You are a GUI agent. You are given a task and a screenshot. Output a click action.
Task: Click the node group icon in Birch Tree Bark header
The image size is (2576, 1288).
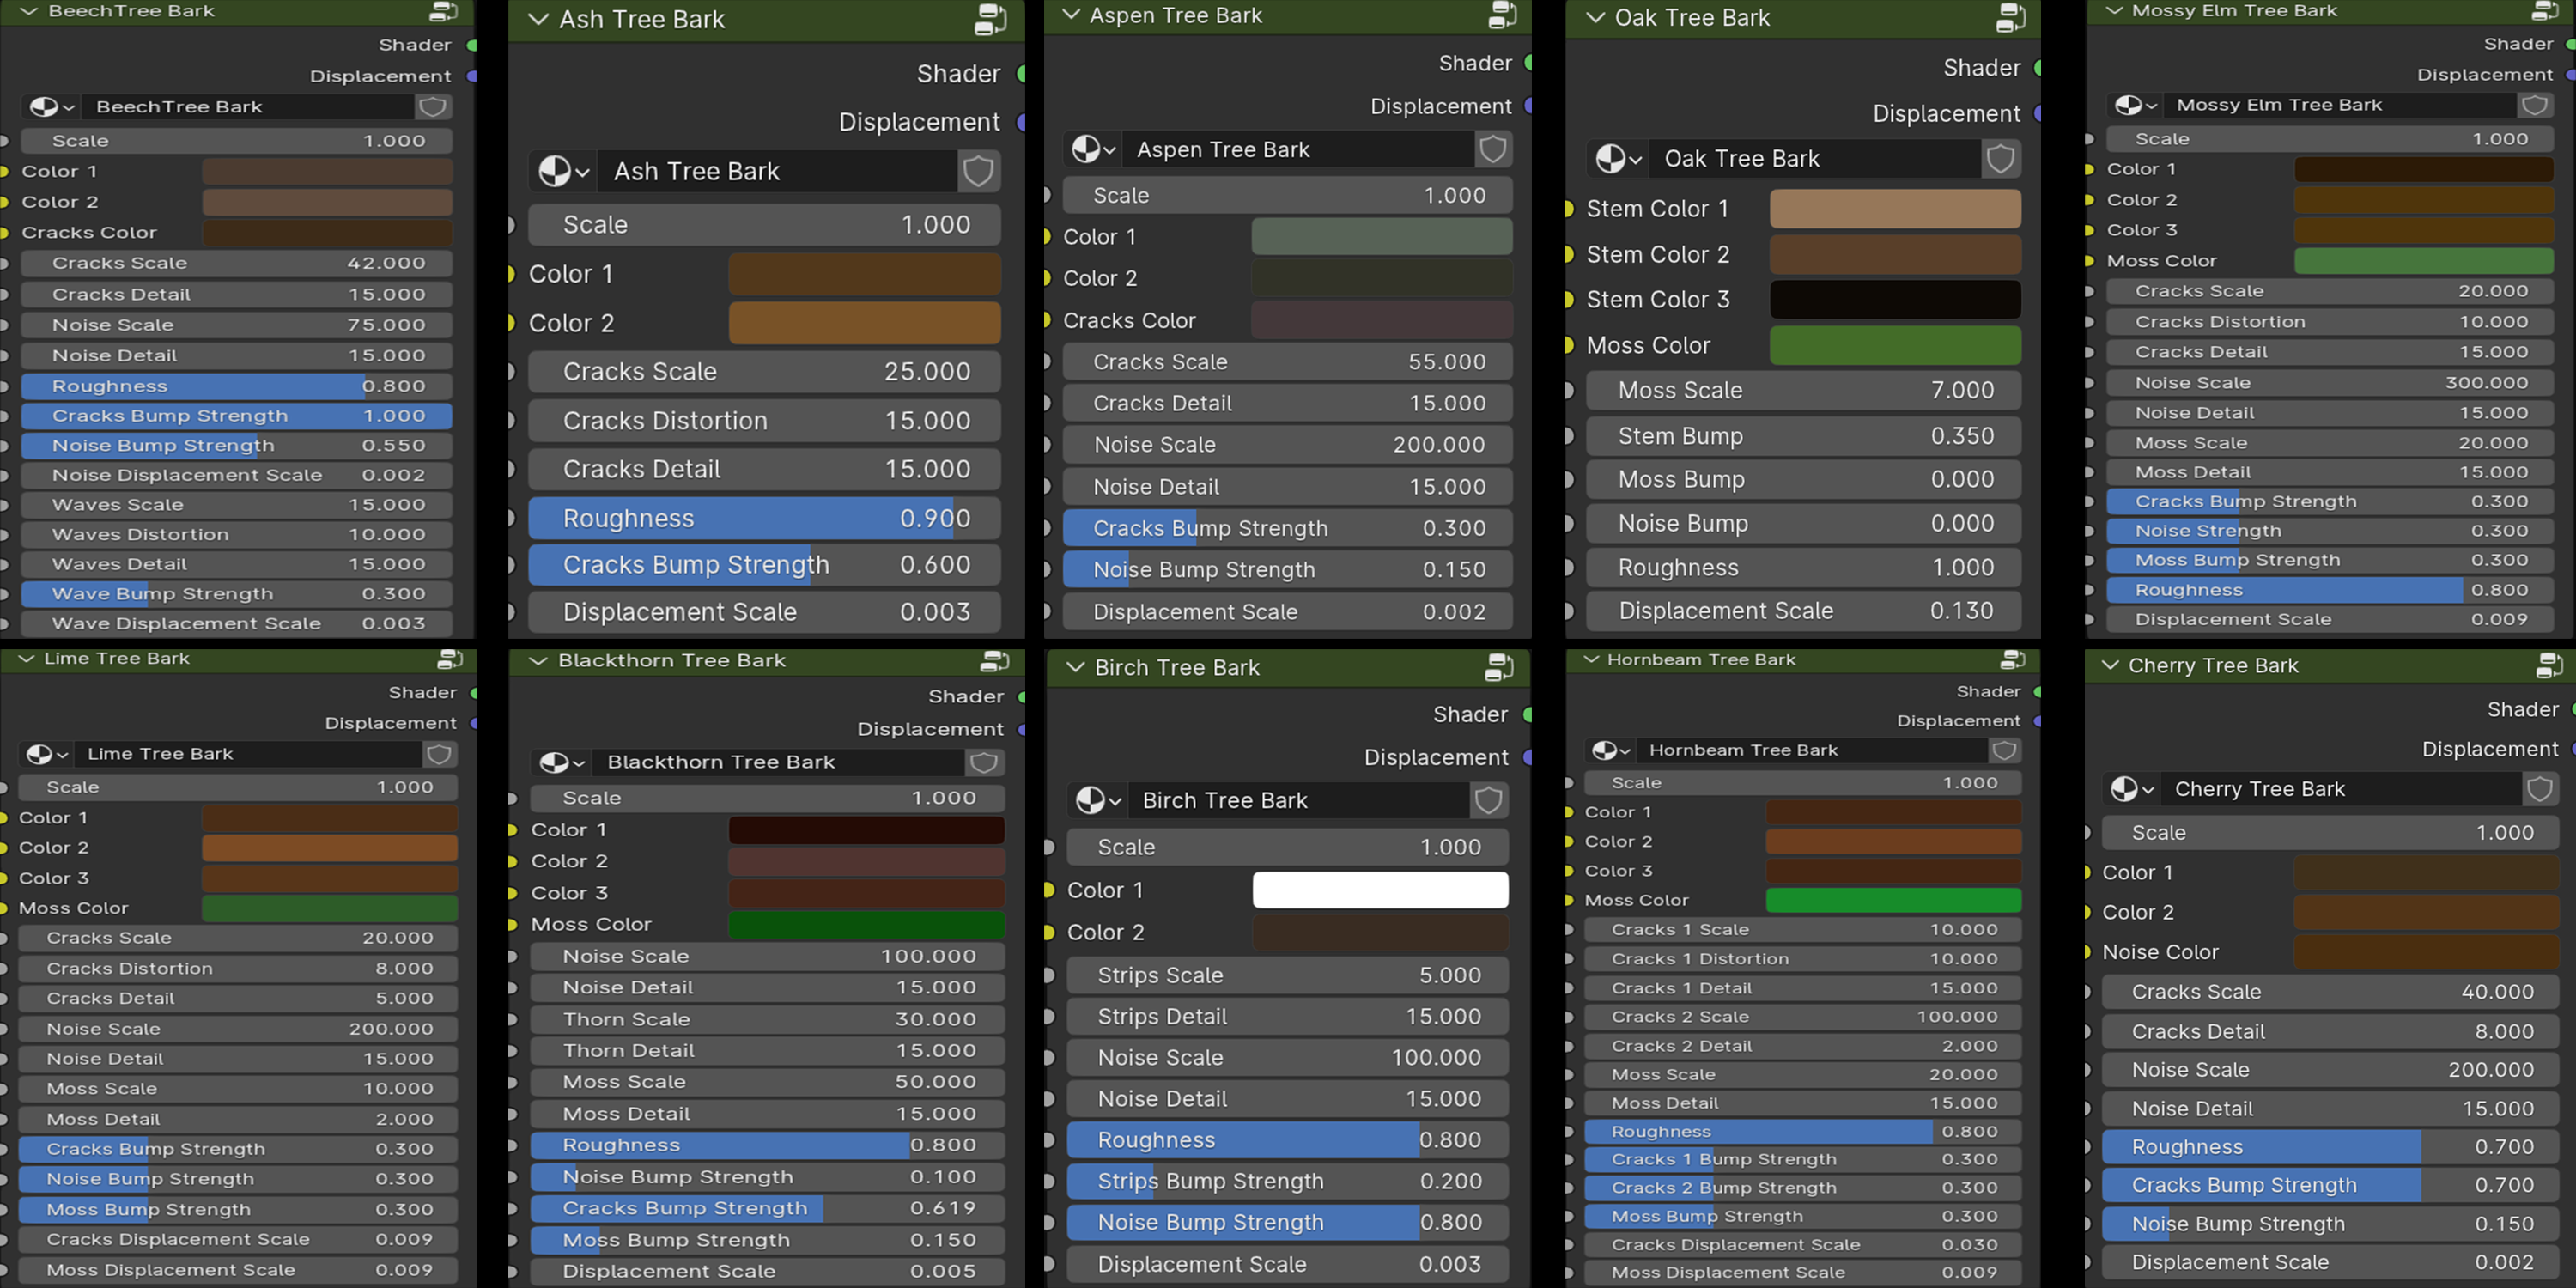click(1499, 667)
